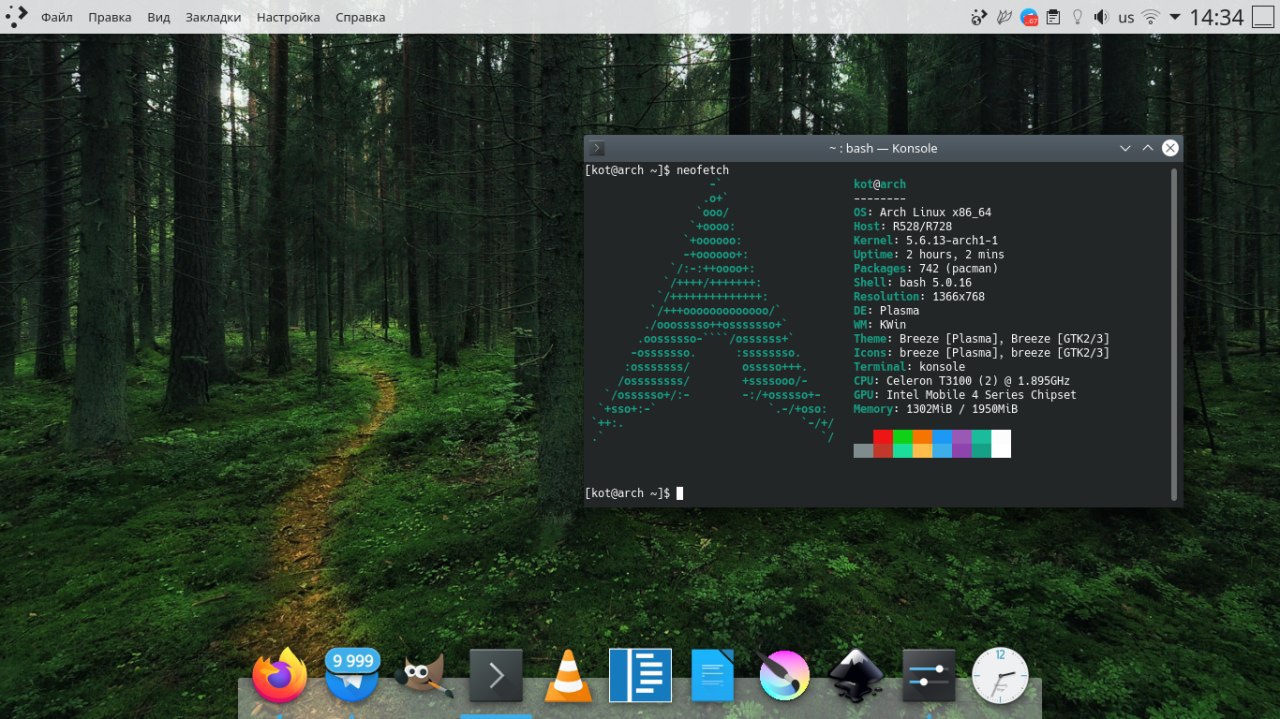Open the Правка menu
The height and width of the screenshot is (719, 1280).
click(109, 17)
